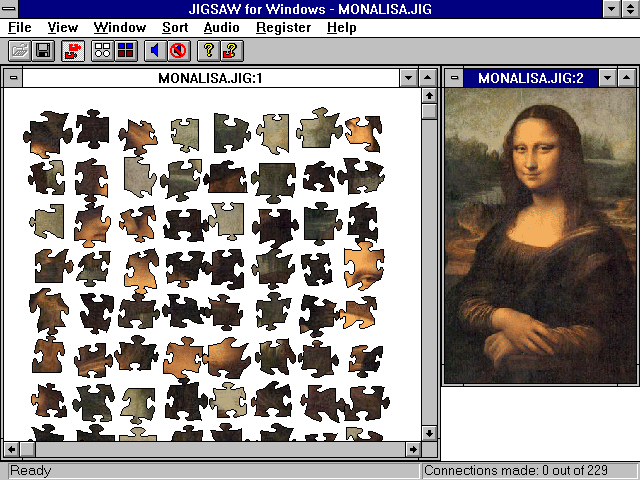
Task: Click the vertical scrollbar thumb in MONALISA.JIG:1
Action: click(429, 111)
